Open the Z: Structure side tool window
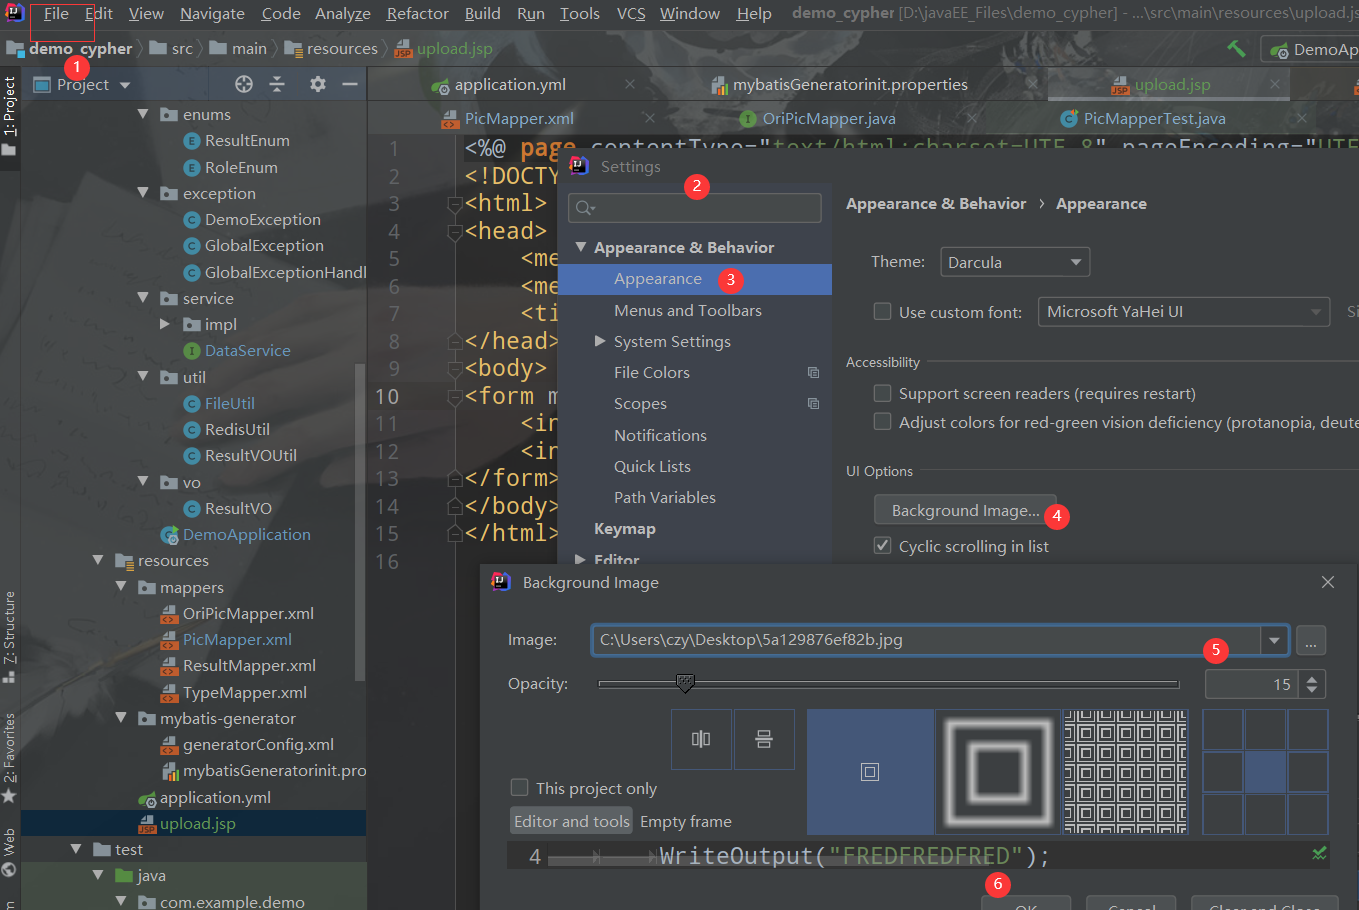 [10, 637]
